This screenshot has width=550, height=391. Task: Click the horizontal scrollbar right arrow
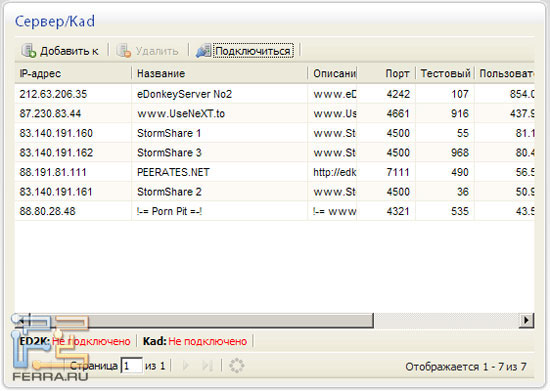coord(526,320)
